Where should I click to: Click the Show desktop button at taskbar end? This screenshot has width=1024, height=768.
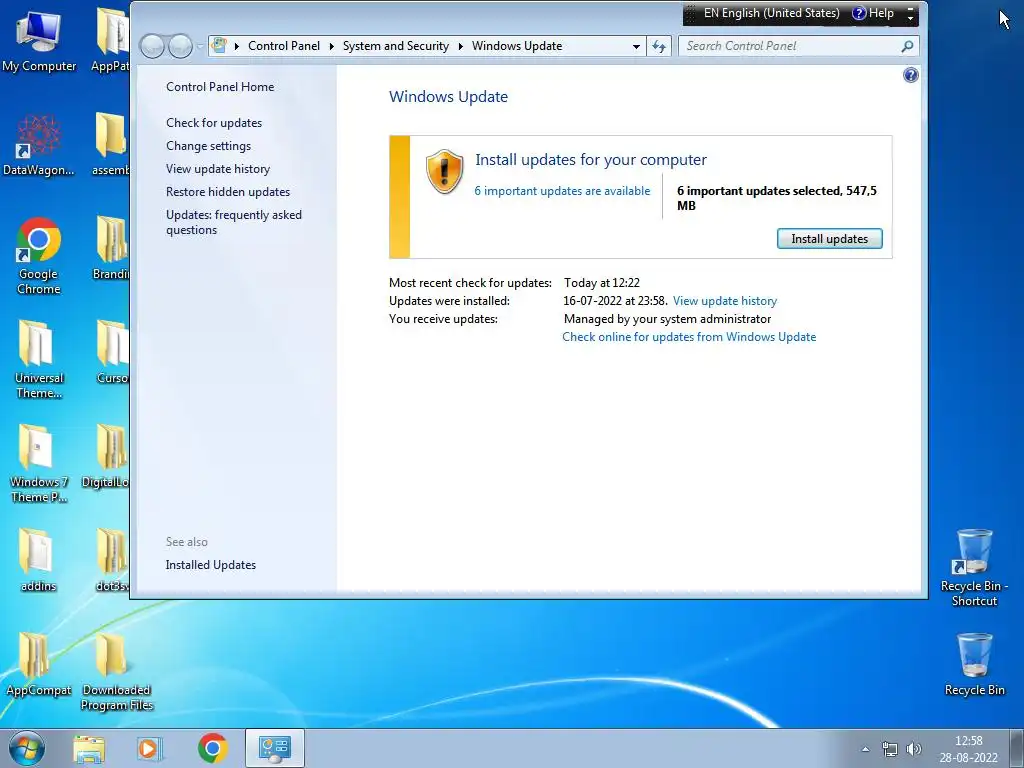[1016, 748]
